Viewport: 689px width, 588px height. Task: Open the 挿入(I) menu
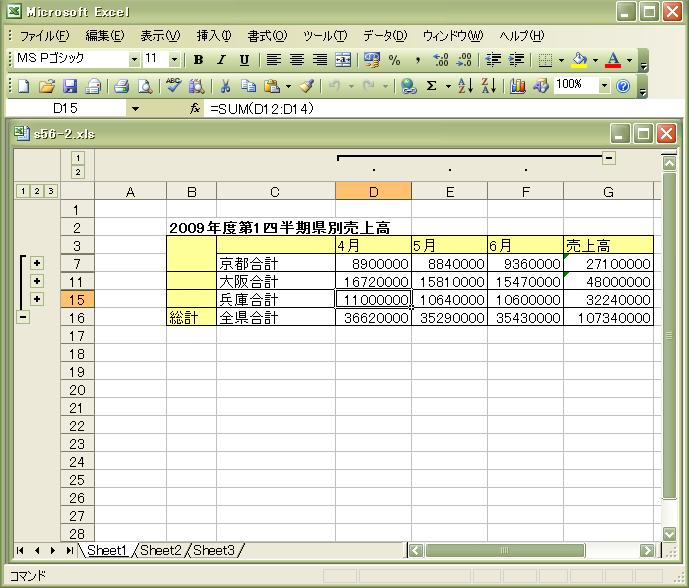214,36
